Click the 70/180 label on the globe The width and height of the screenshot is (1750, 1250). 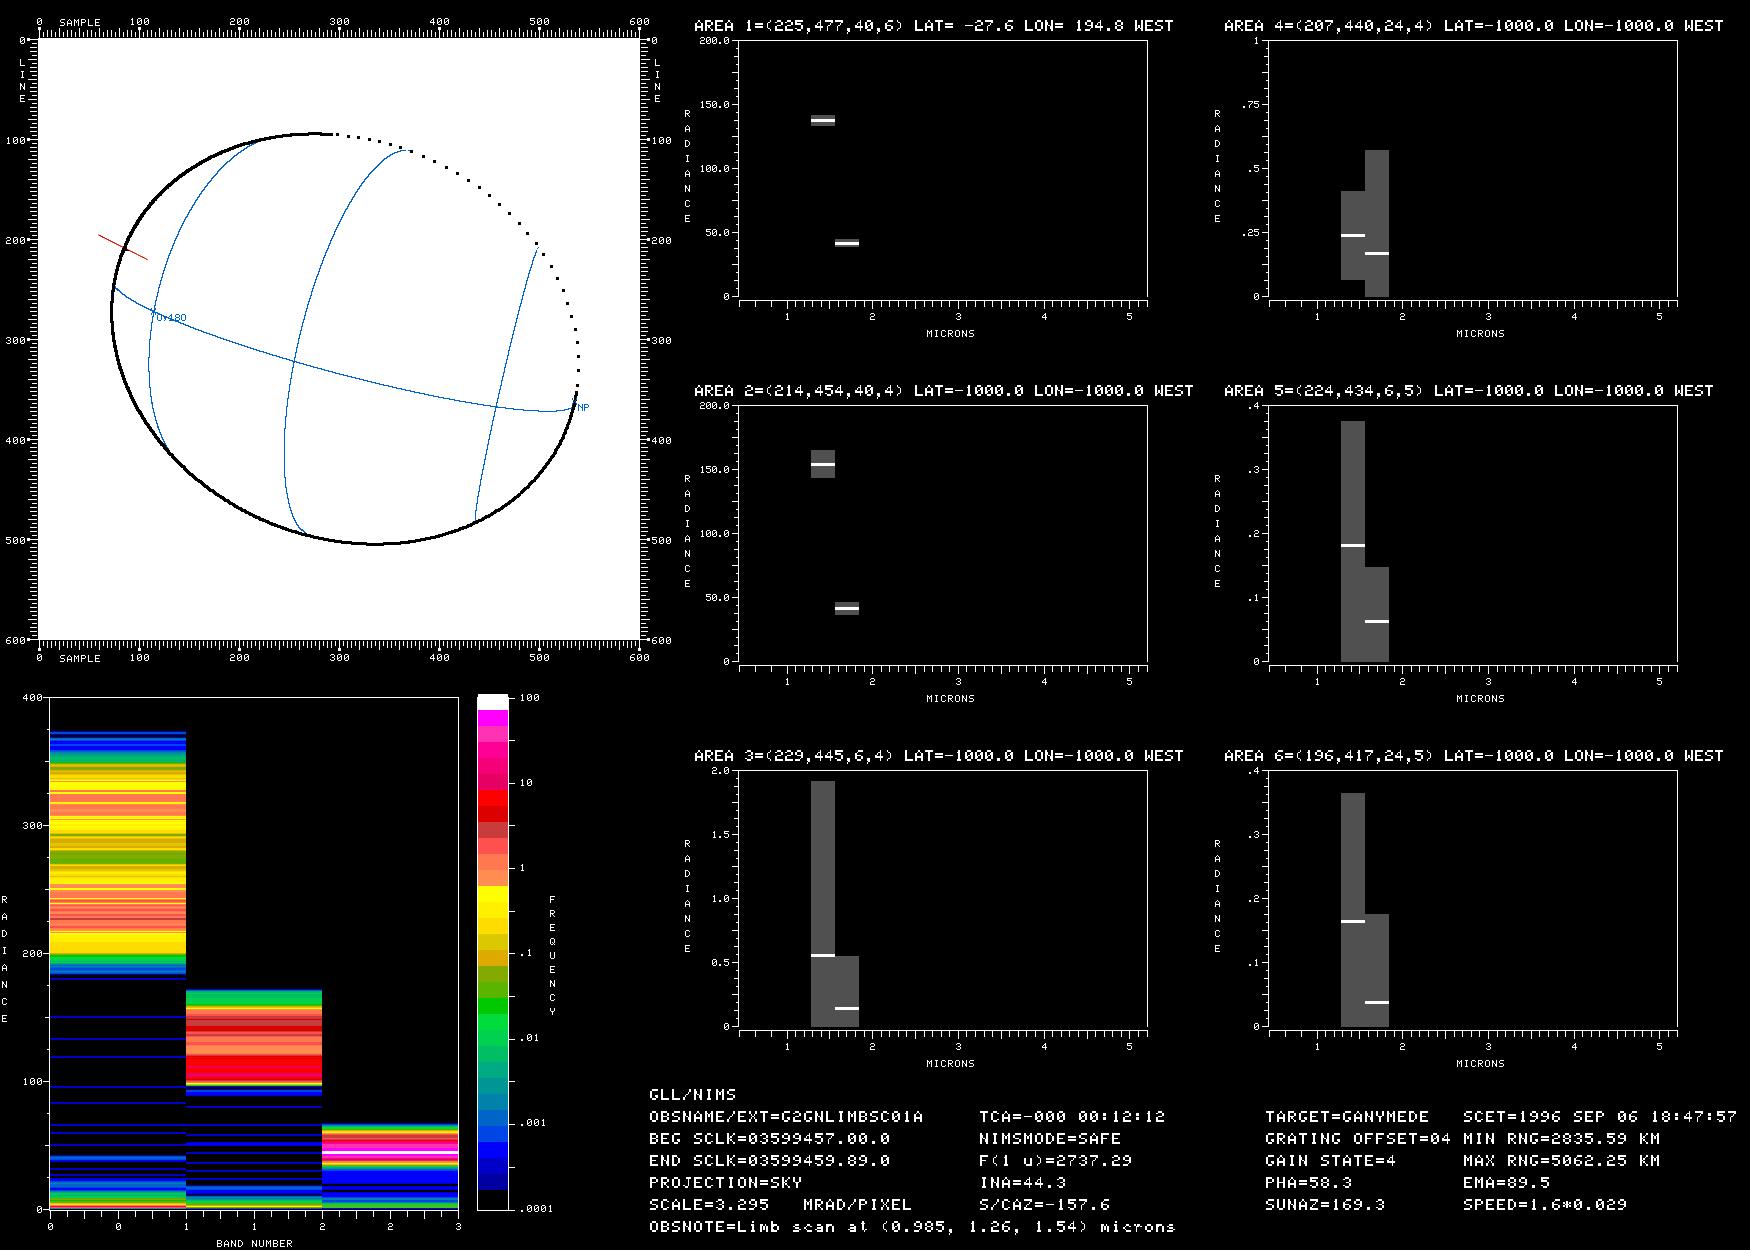[169, 318]
